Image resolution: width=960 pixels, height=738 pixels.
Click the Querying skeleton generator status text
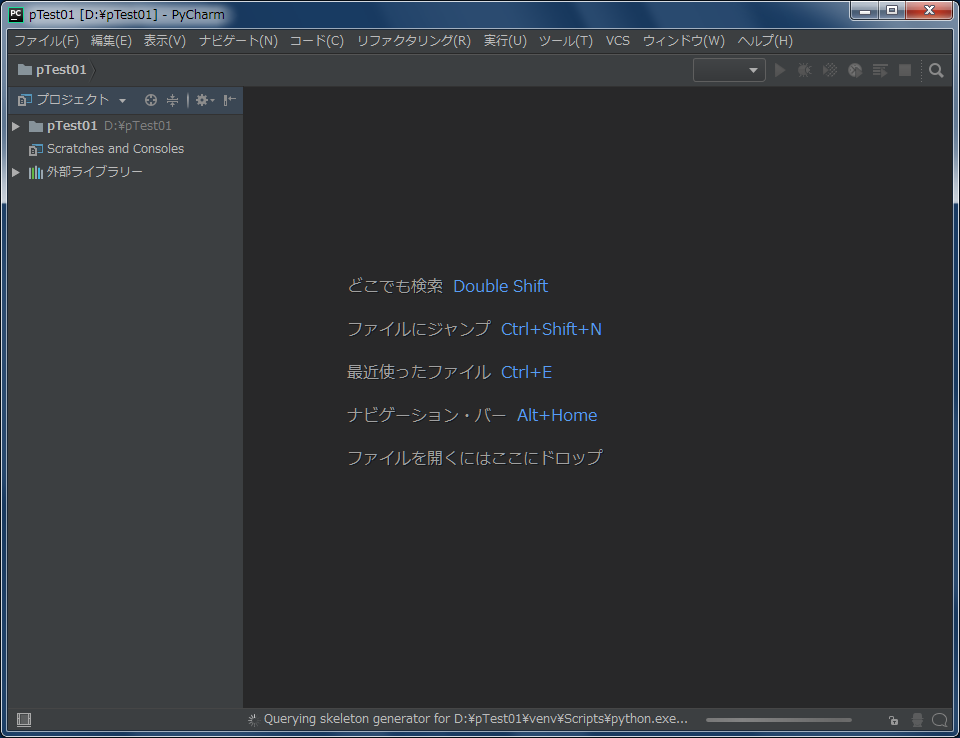(476, 719)
